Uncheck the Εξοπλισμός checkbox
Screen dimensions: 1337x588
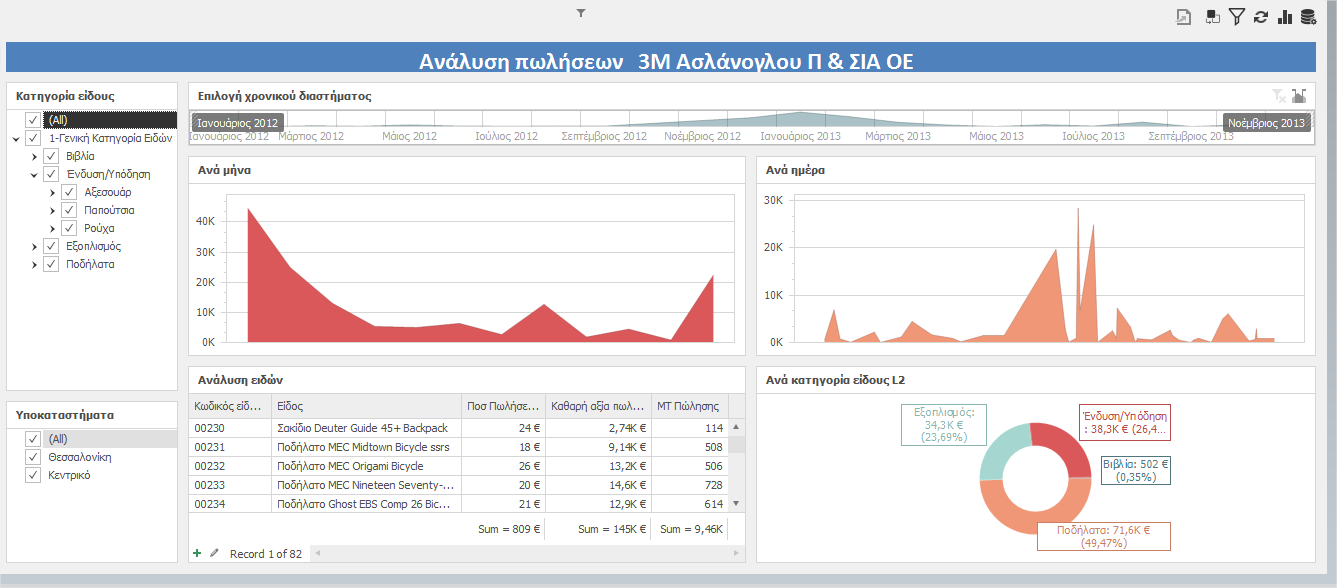point(51,246)
